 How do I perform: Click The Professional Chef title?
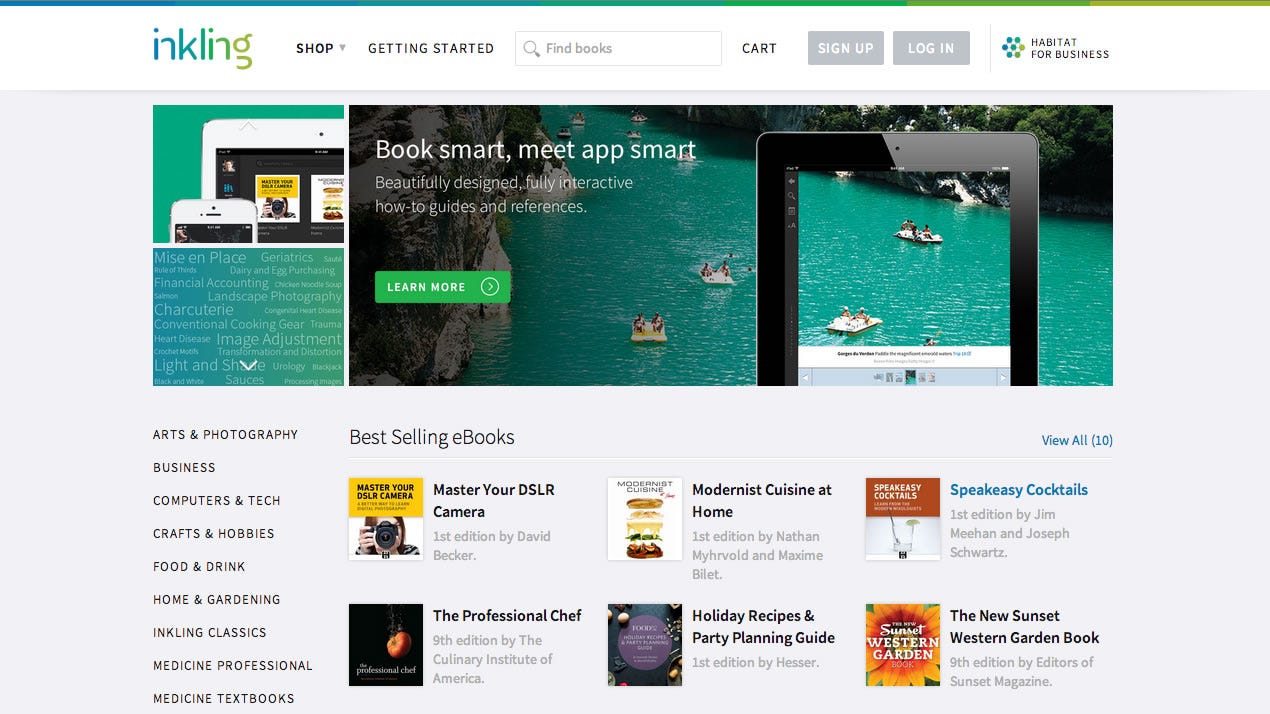(x=507, y=615)
